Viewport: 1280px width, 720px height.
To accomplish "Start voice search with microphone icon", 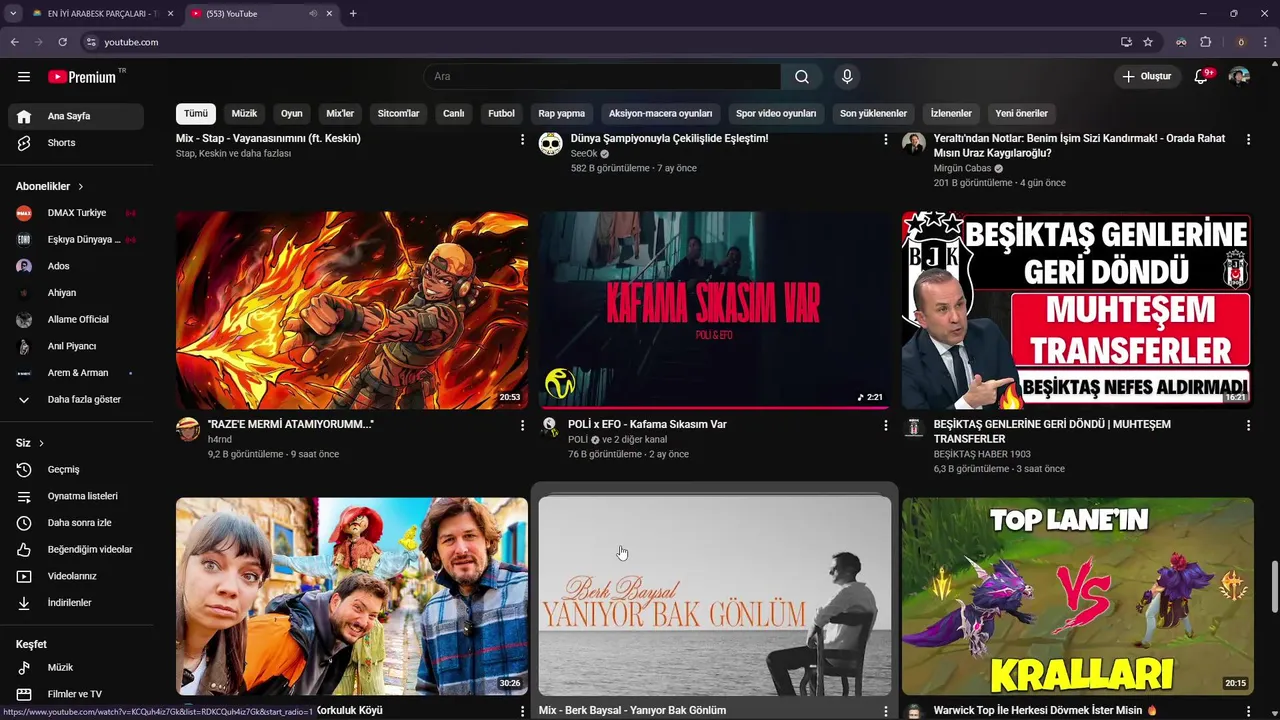I will pyautogui.click(x=847, y=77).
